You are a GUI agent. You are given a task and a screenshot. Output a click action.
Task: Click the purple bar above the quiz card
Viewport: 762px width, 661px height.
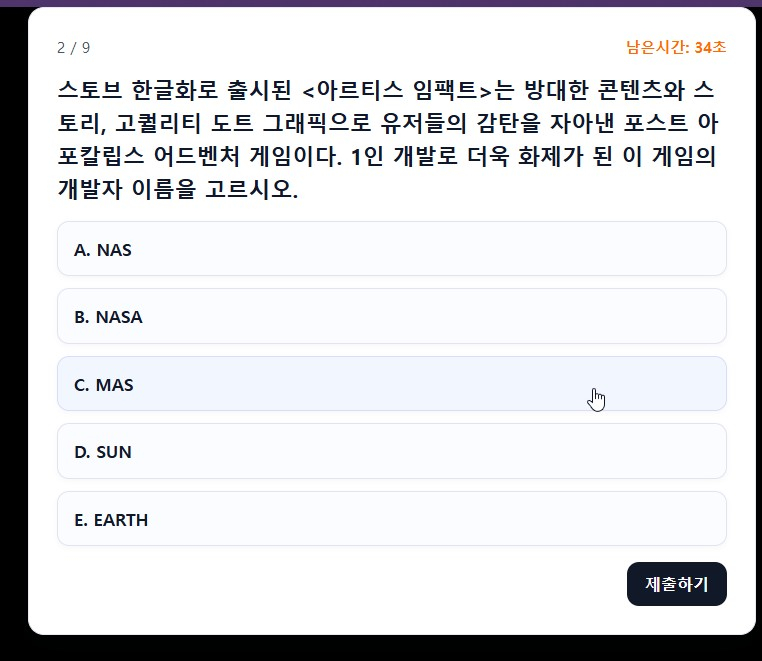click(381, 3)
